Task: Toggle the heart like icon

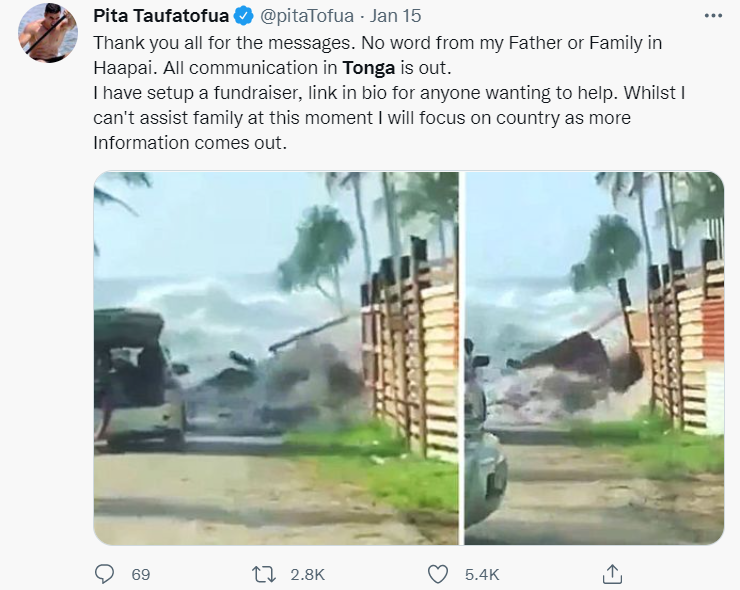Action: (437, 574)
